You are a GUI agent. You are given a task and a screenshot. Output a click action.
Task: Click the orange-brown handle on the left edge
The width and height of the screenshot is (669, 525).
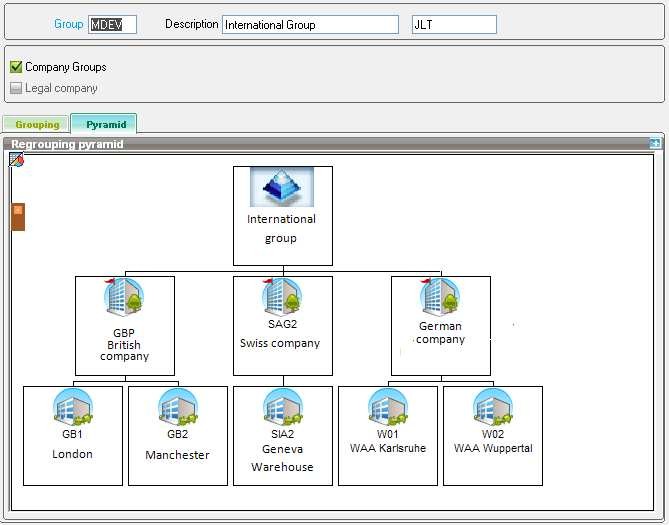coord(18,216)
